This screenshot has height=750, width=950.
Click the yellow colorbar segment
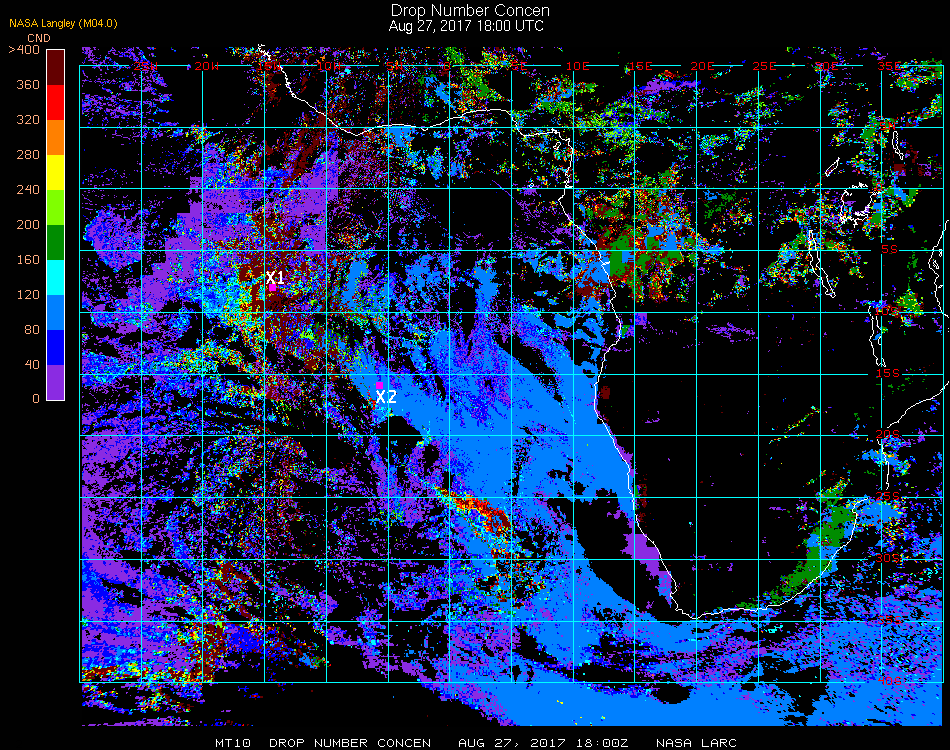(55, 173)
